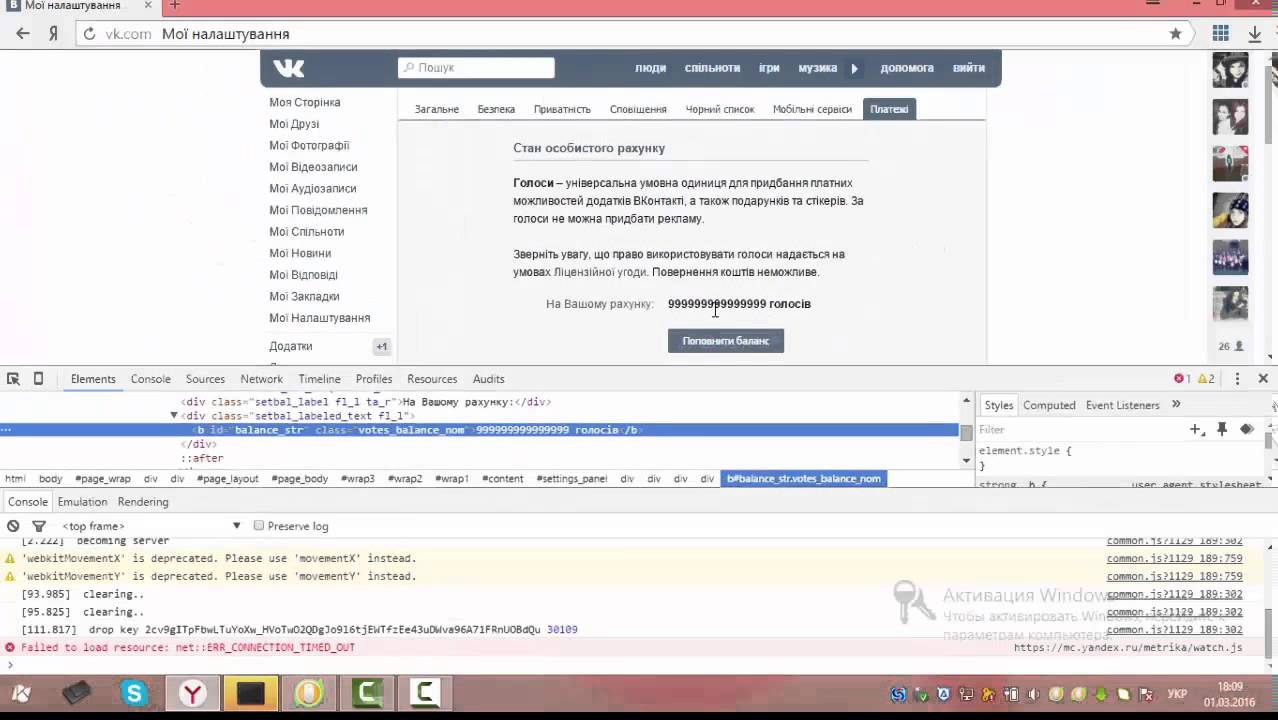Expand more Styles sidebar tabs chevron
1278x720 pixels.
tap(1176, 404)
